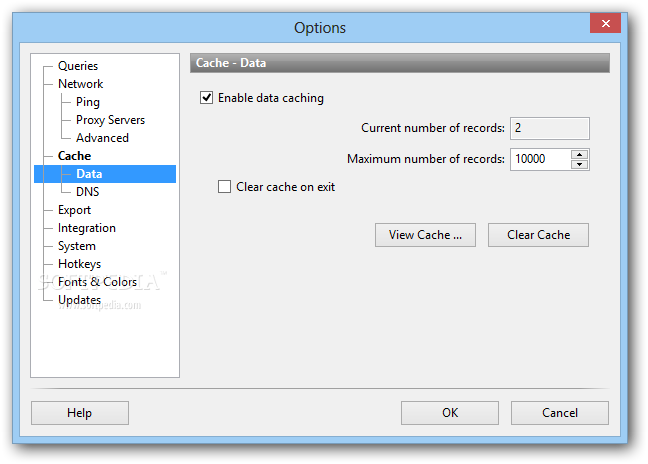
Task: Toggle the Enable data caching checkbox
Action: 207,98
